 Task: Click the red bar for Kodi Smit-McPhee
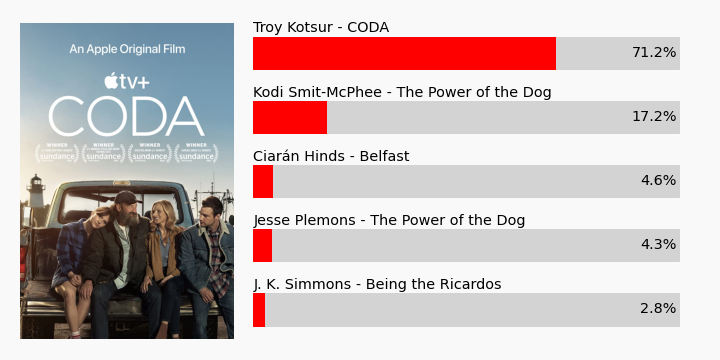(290, 118)
